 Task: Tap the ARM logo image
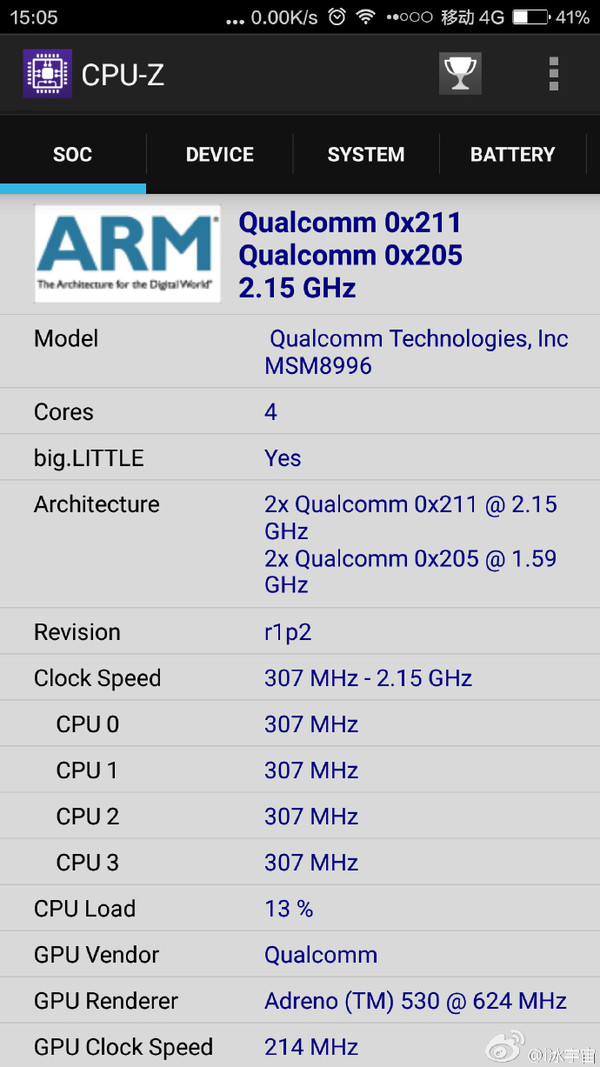(128, 254)
